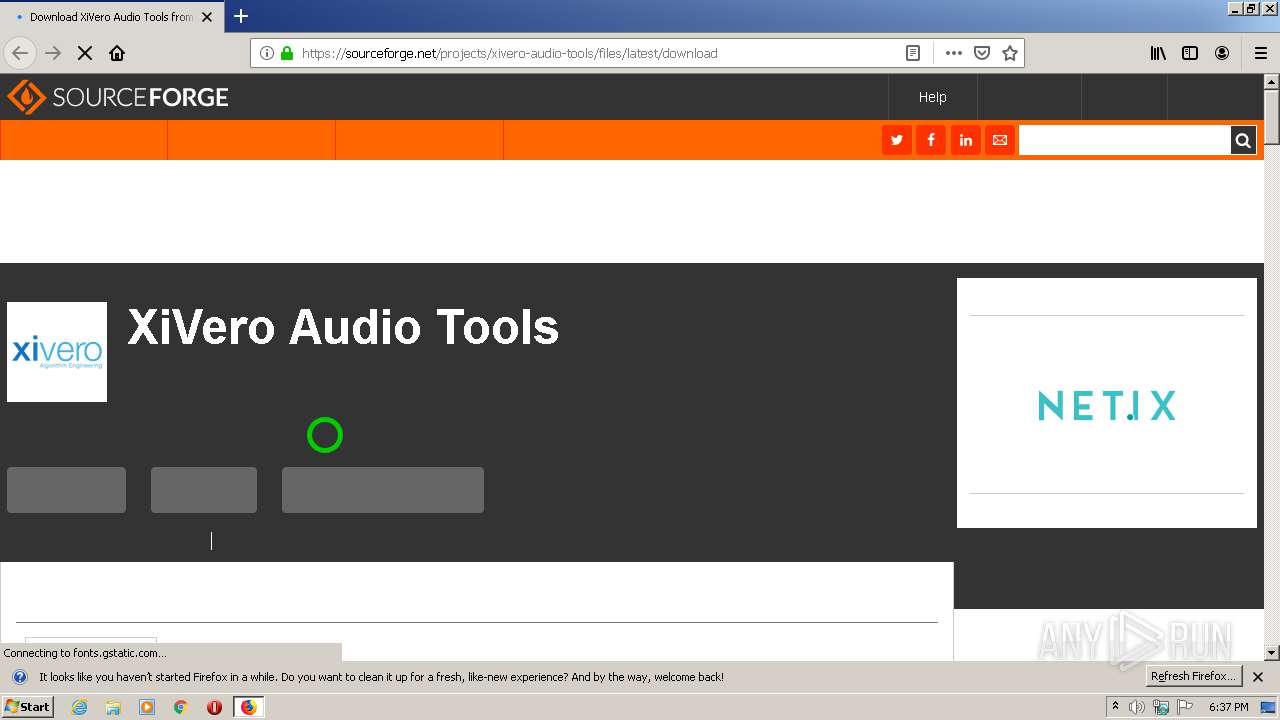Select the Download XiVero Audio Tools tab
This screenshot has width=1280, height=720.
click(111, 17)
